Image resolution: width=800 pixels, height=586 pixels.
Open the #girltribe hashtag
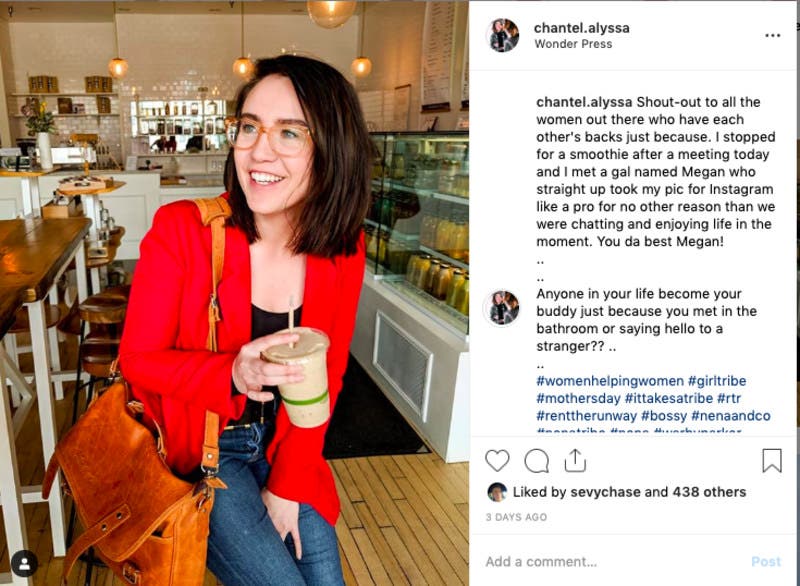pyautogui.click(x=717, y=381)
